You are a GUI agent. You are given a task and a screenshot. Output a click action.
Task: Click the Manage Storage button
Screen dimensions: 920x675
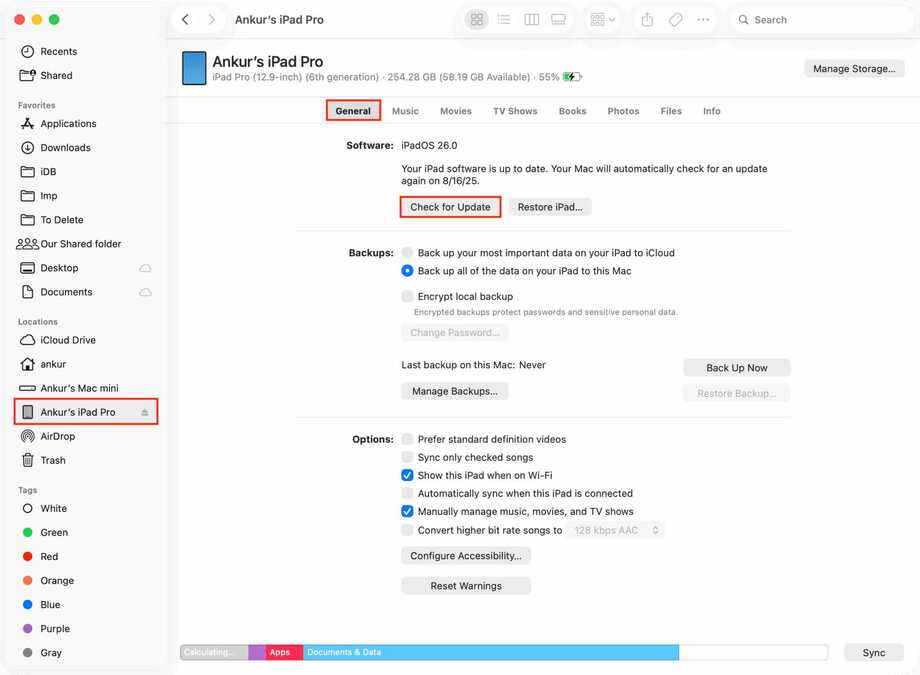click(x=853, y=69)
